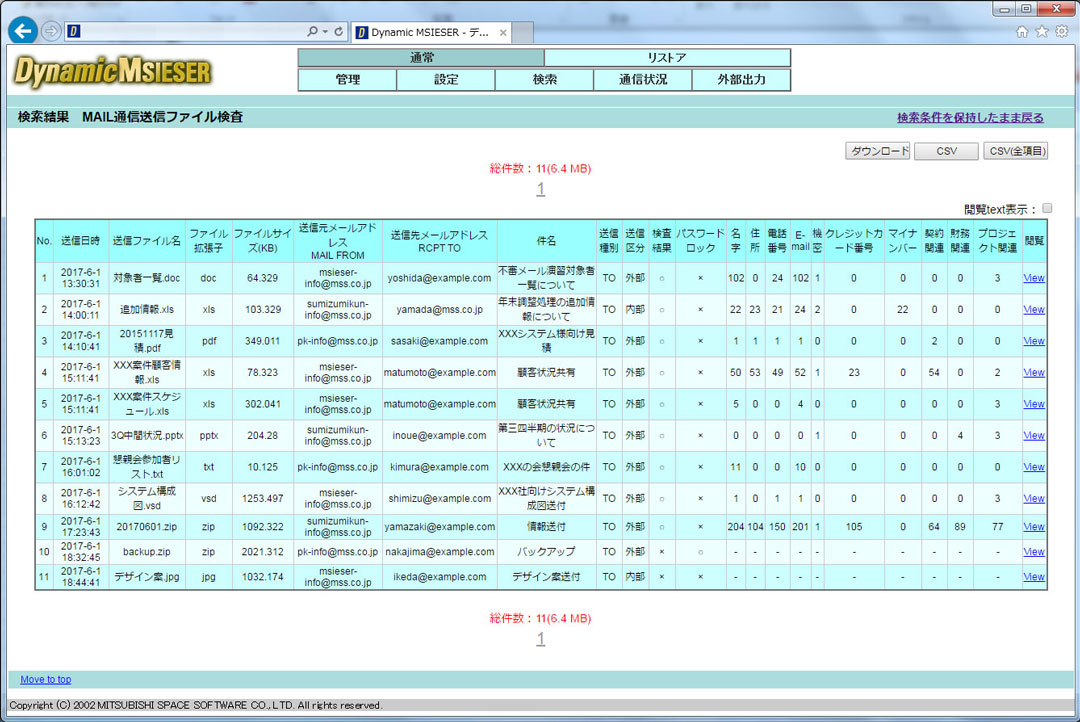Screen dimensions: 1080x722
Task: Select subject XXXの会懇親会の件 cell
Action: click(546, 467)
